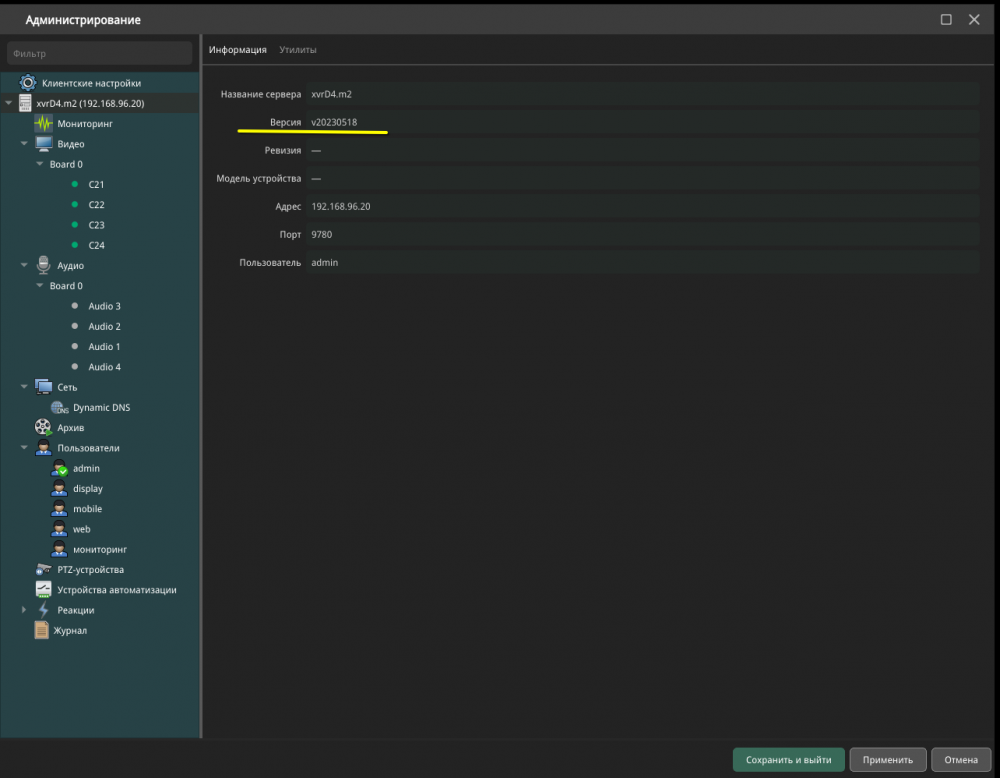Viewport: 1000px width, 778px height.
Task: Select camera C23 in the tree
Action: pyautogui.click(x=96, y=225)
